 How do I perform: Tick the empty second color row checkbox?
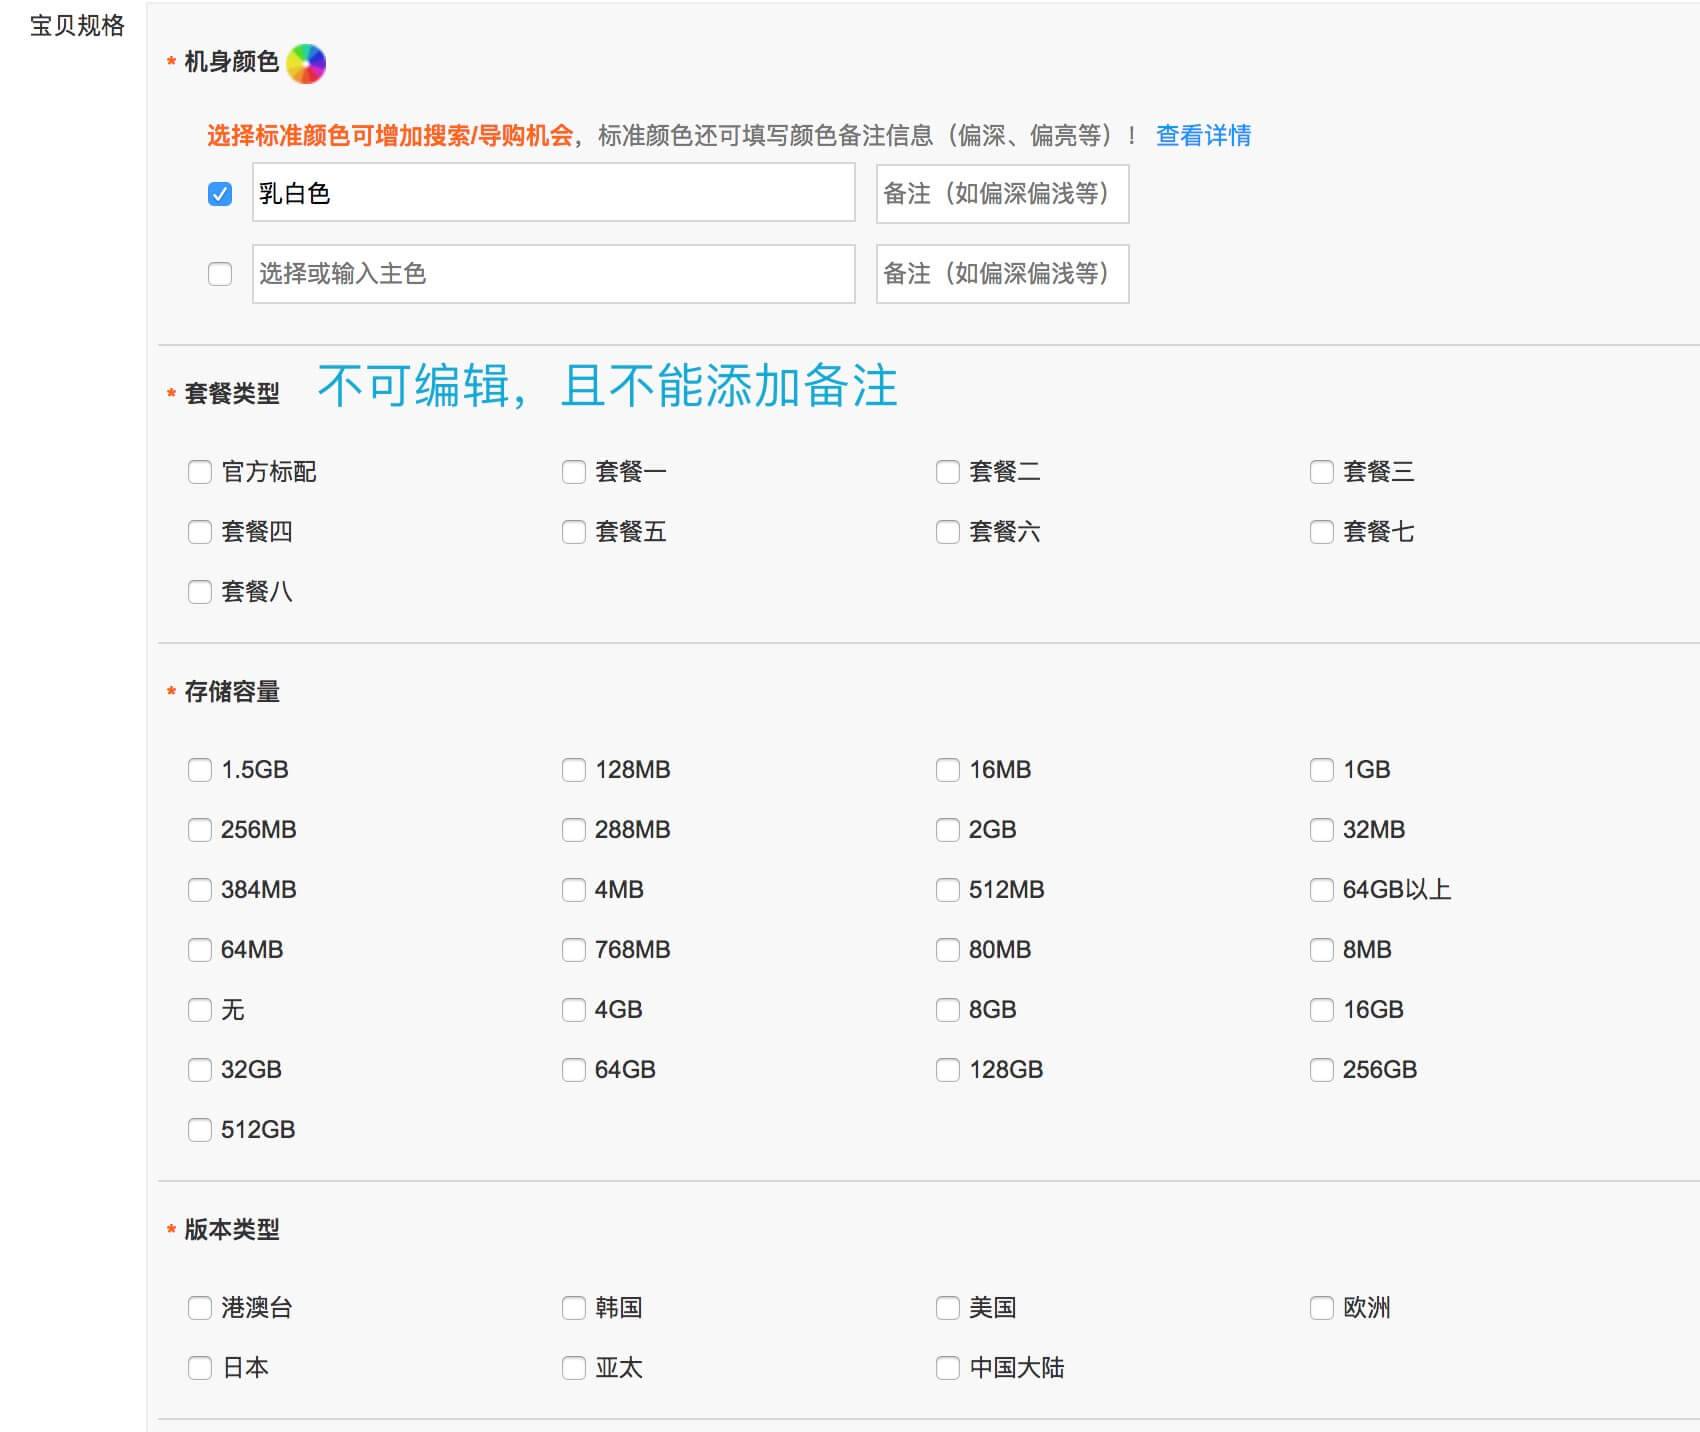tap(220, 273)
